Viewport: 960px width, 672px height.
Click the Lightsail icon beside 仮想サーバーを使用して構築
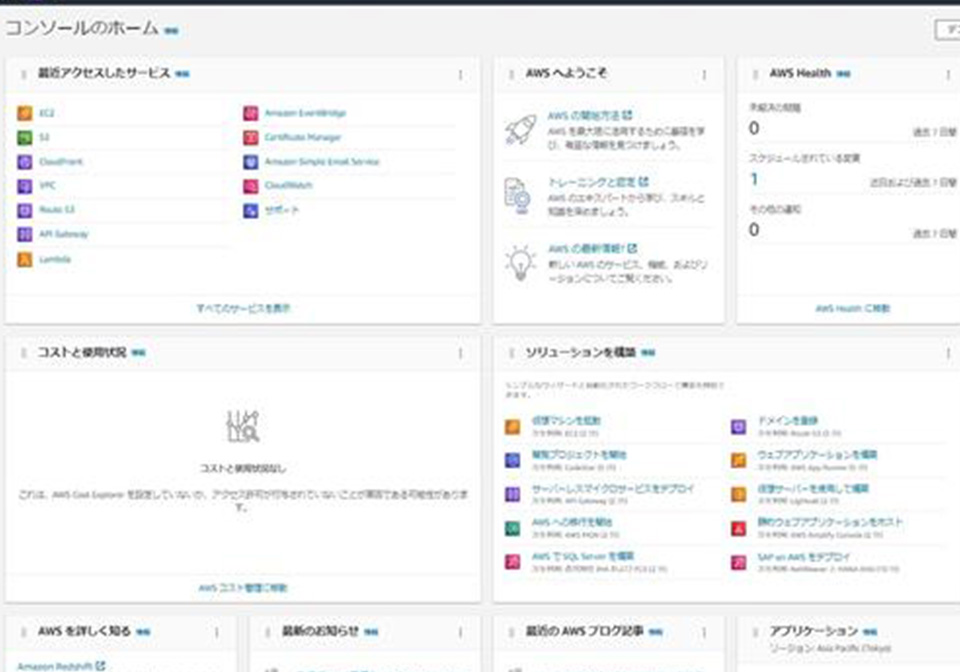(739, 494)
